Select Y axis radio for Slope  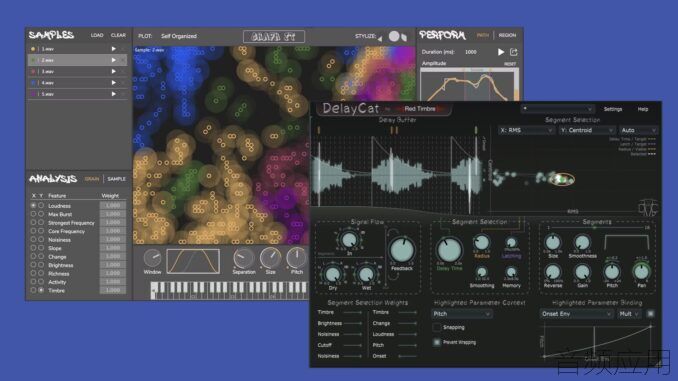click(41, 248)
